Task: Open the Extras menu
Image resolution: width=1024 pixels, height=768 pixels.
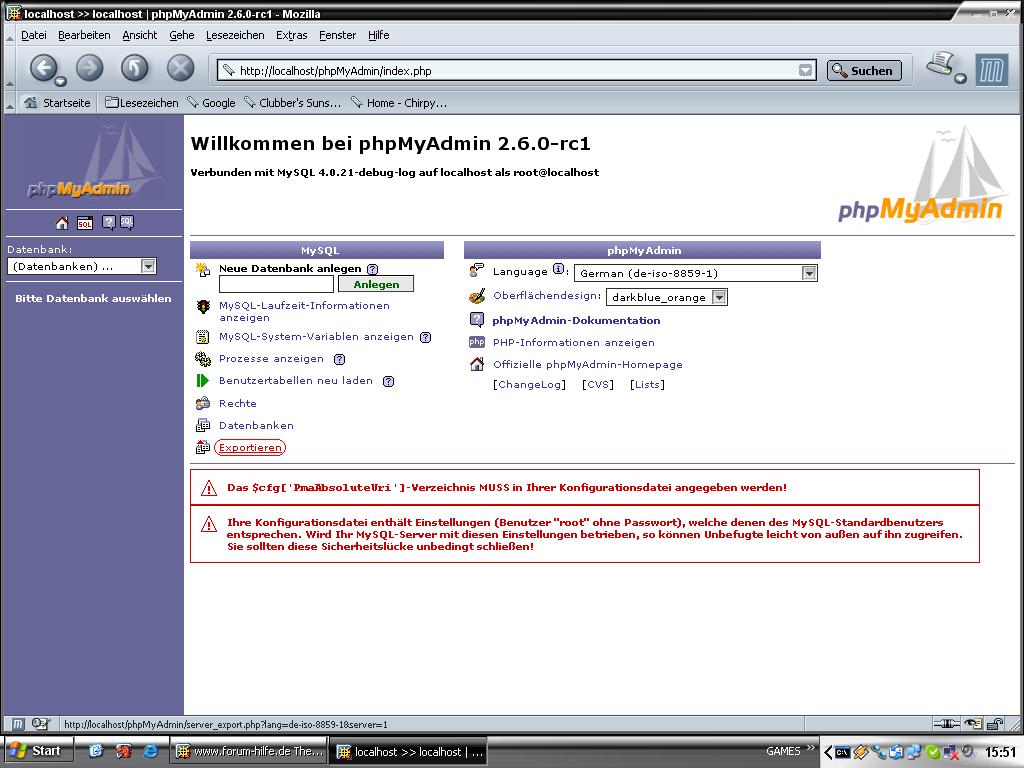Action: click(x=291, y=35)
